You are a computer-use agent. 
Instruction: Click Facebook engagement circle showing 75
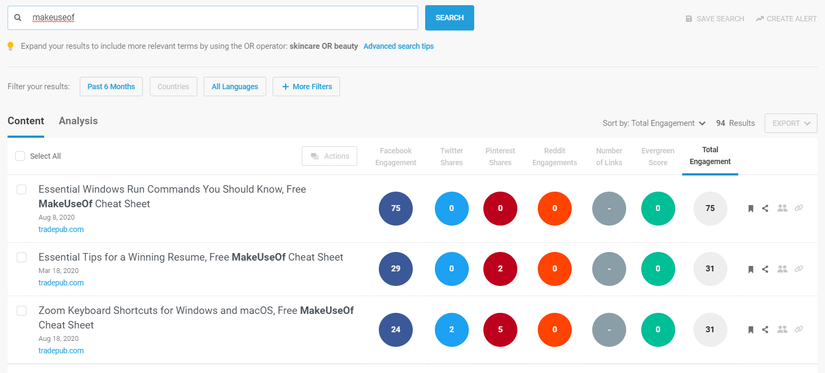396,208
